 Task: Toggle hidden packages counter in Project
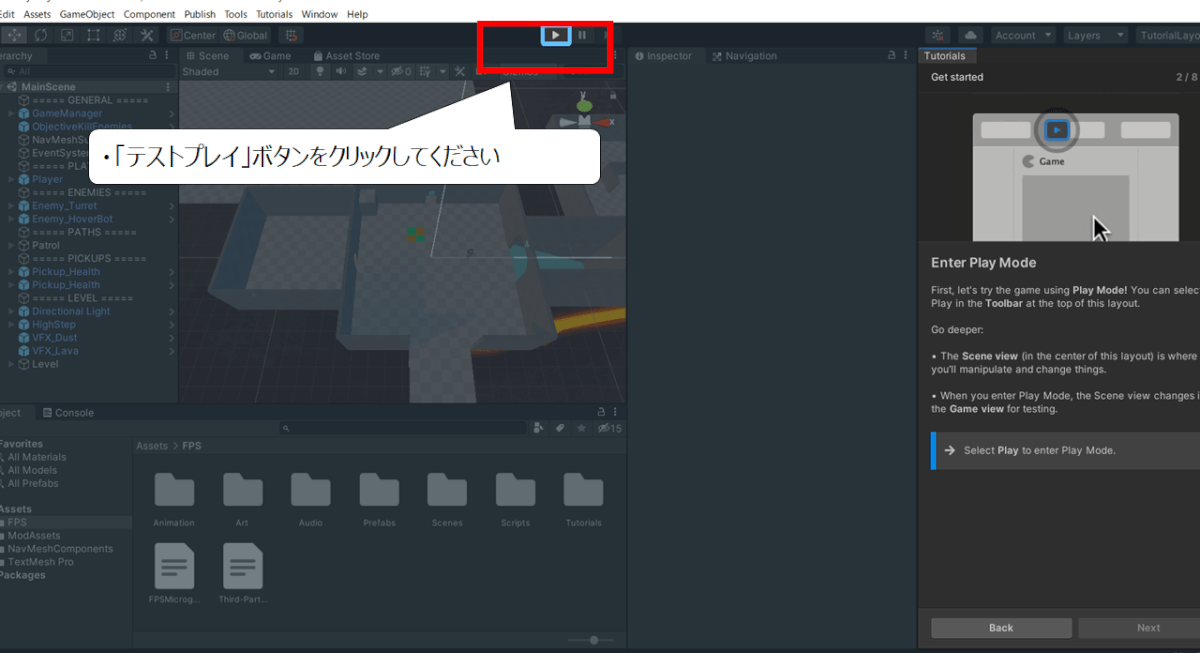(x=609, y=428)
